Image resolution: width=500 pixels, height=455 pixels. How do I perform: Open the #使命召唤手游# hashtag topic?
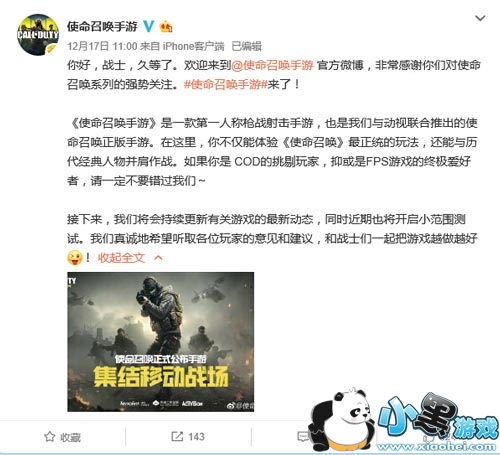click(x=225, y=84)
